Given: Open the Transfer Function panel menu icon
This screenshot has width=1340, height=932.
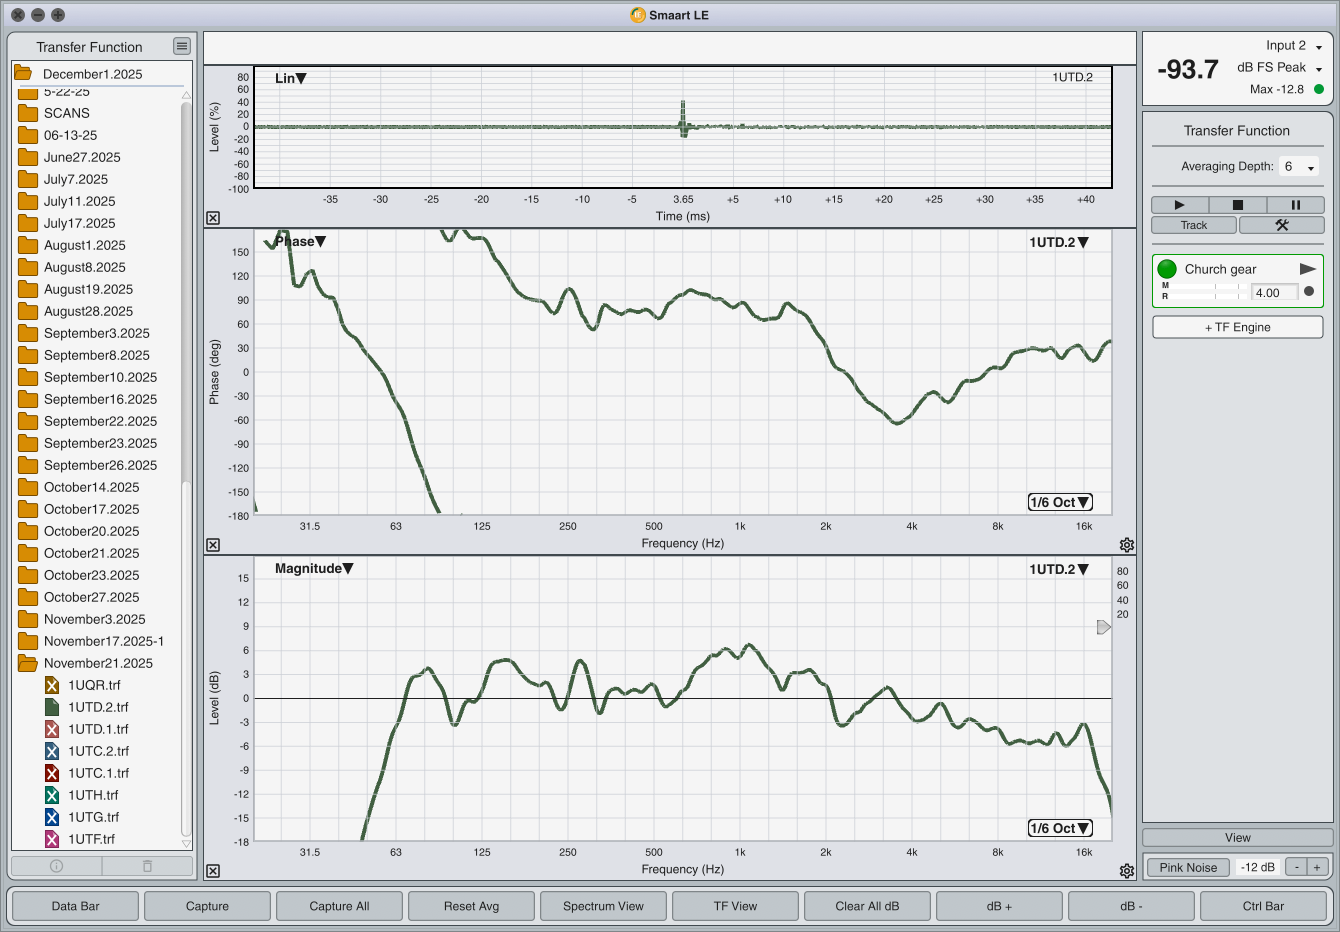Looking at the screenshot, I should pos(181,46).
